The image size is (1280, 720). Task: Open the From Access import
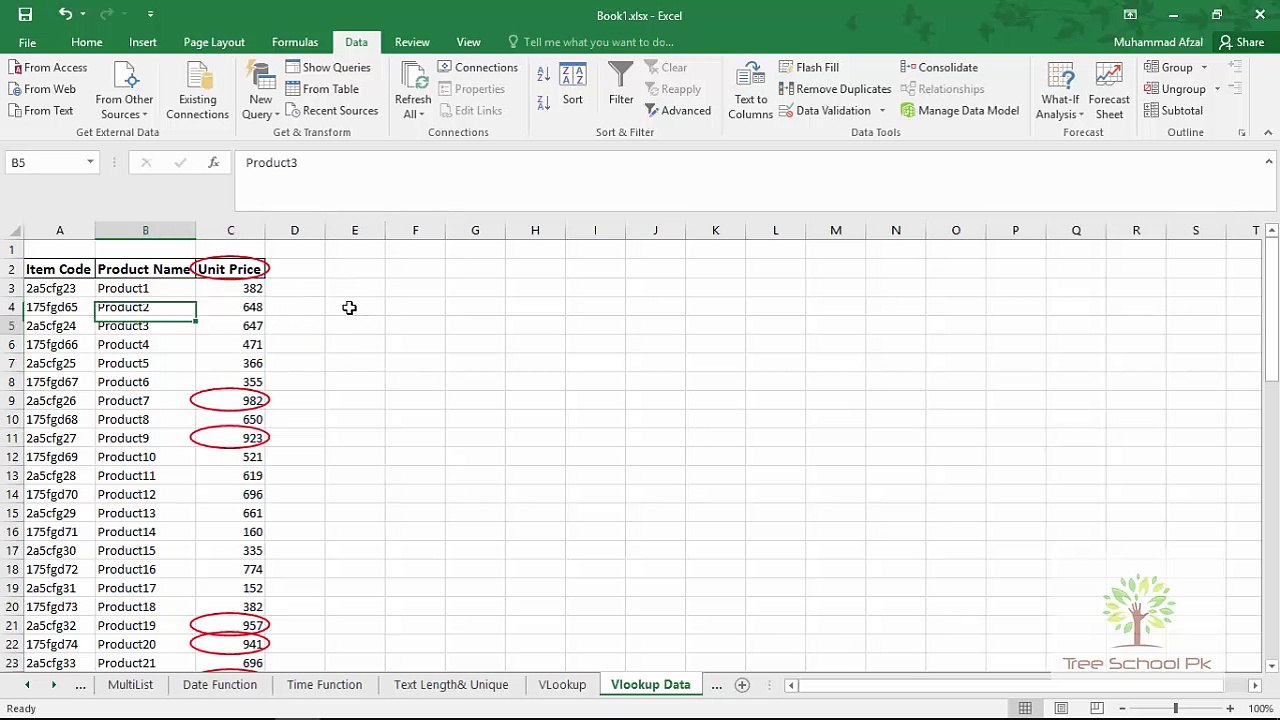[48, 67]
